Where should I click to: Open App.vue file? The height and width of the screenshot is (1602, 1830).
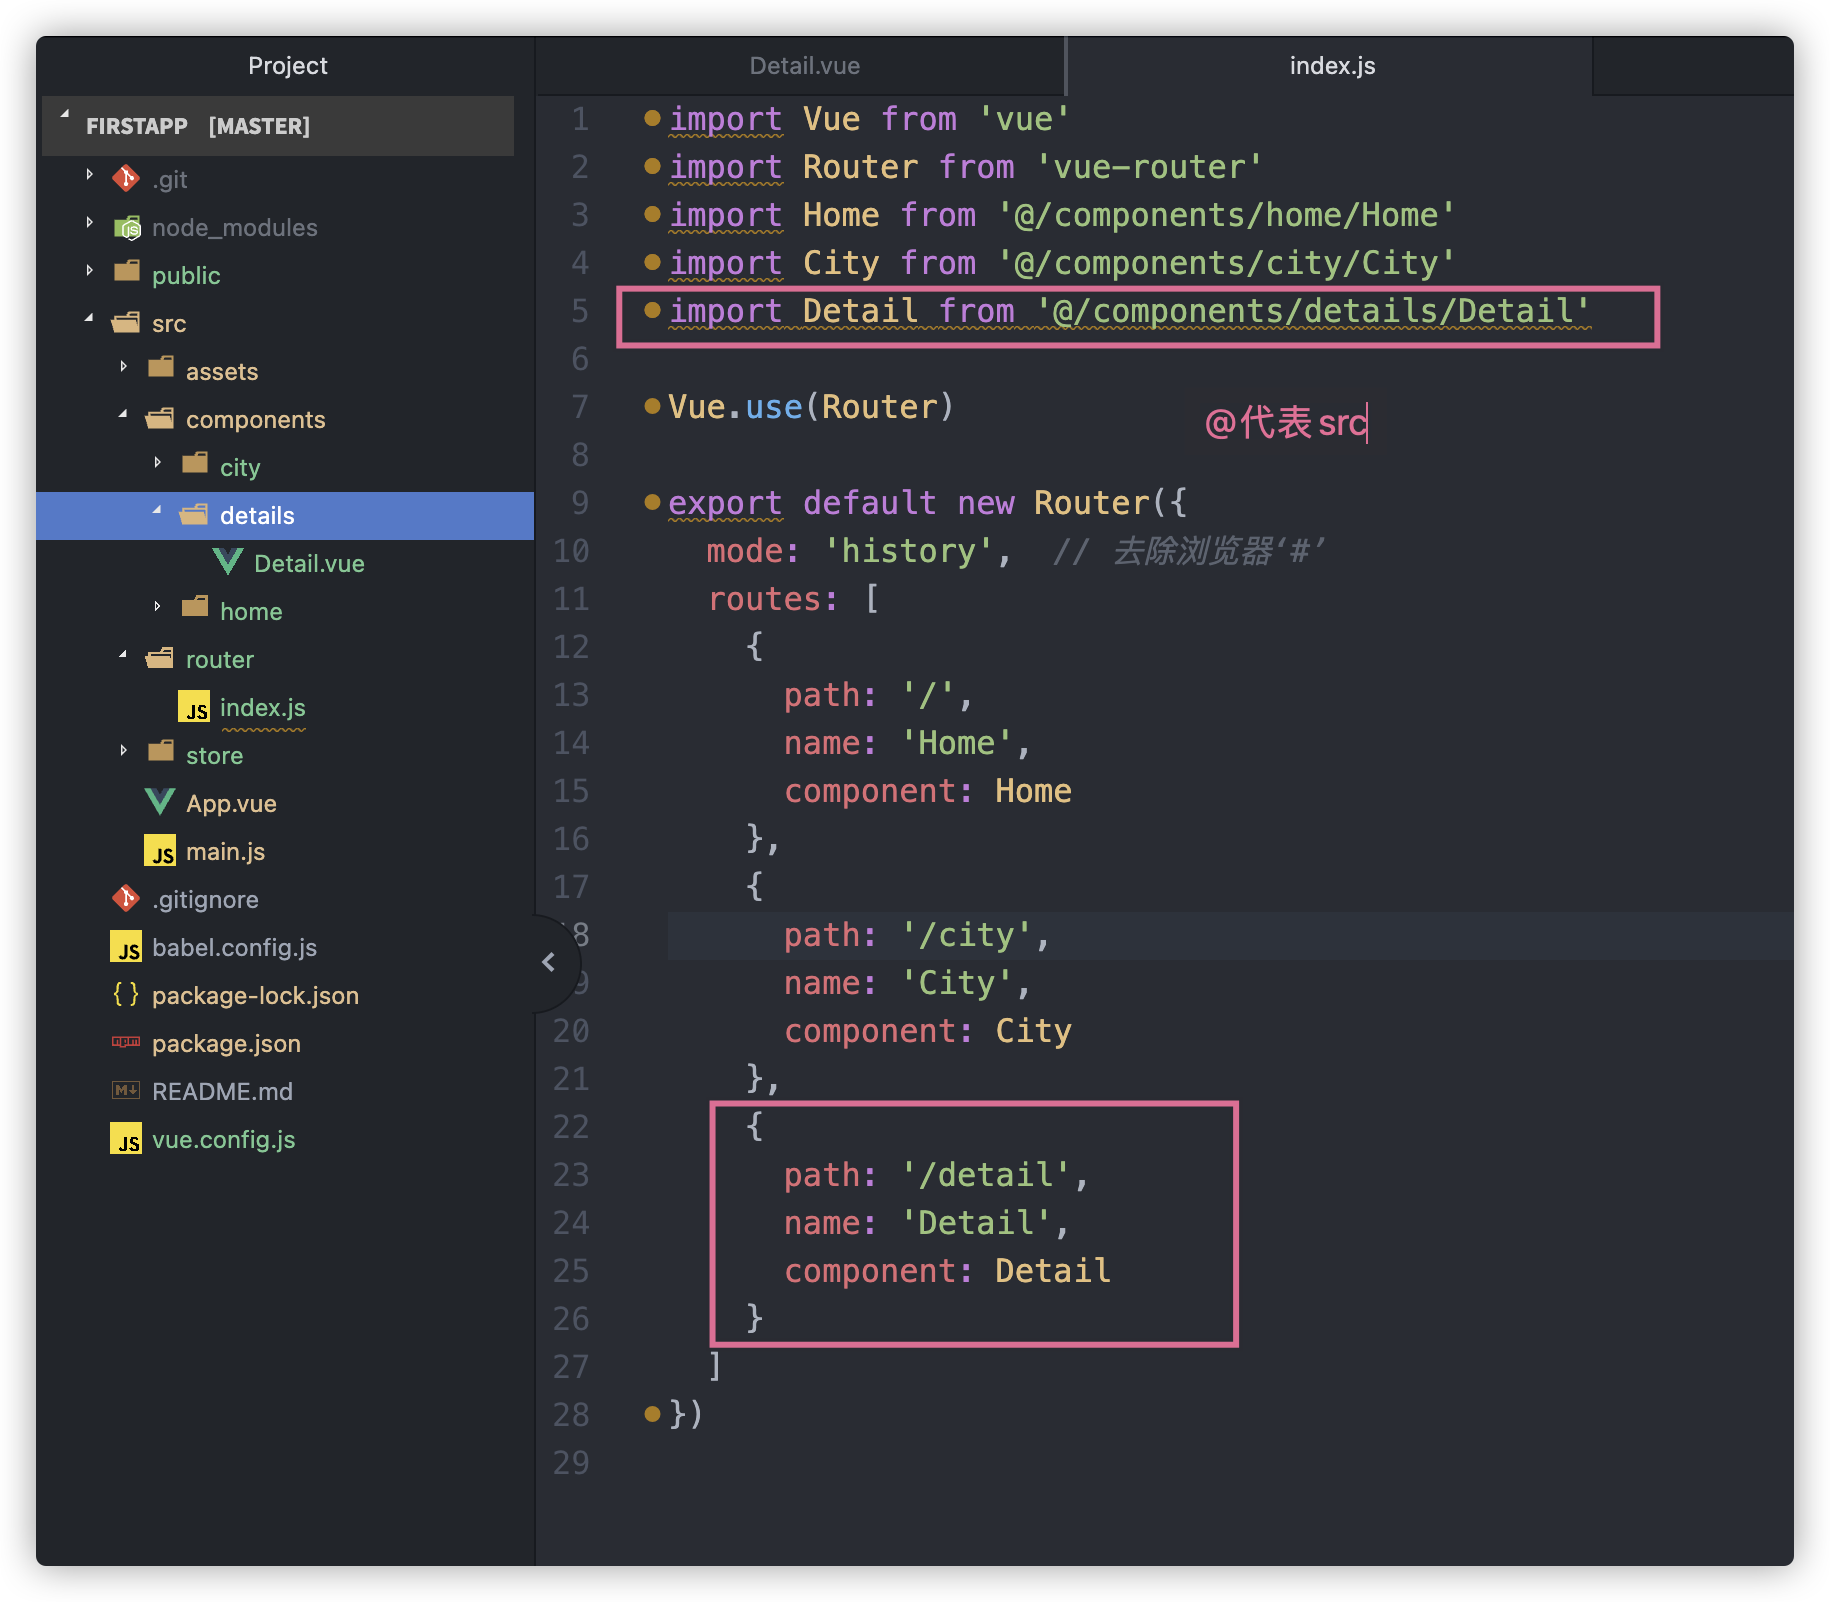tap(231, 803)
